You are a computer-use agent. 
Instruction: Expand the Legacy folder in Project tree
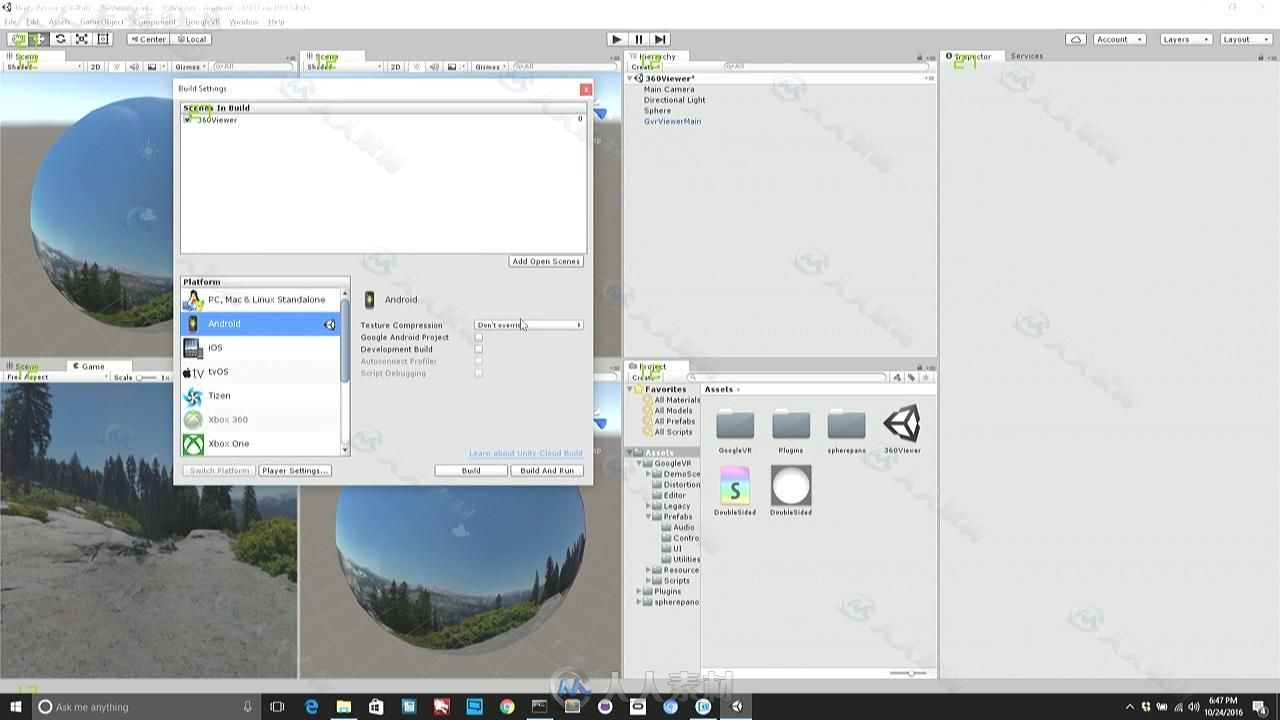tap(649, 506)
